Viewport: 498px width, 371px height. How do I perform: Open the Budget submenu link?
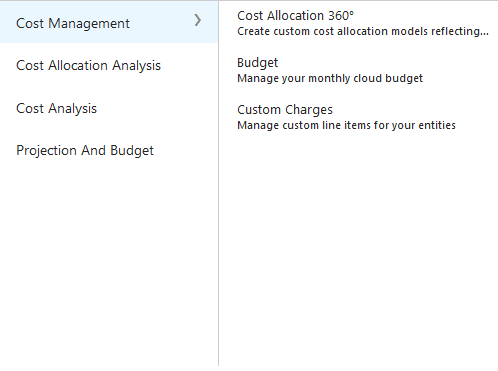[257, 63]
